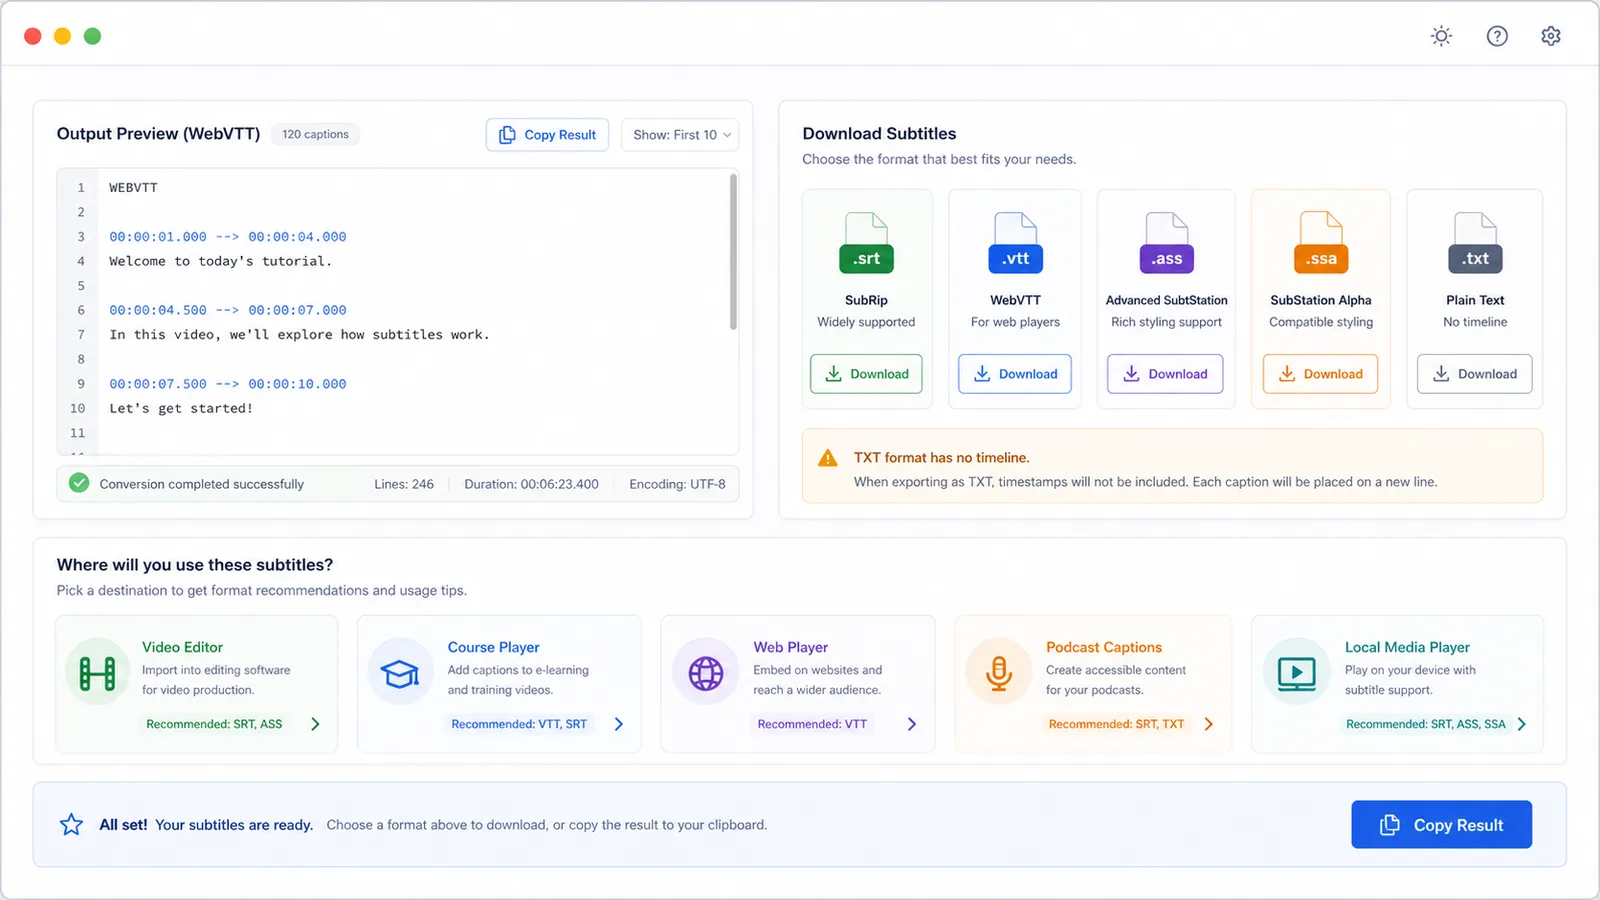1600x900 pixels.
Task: Download the Advanced SubStation ASS file
Action: coord(1165,374)
